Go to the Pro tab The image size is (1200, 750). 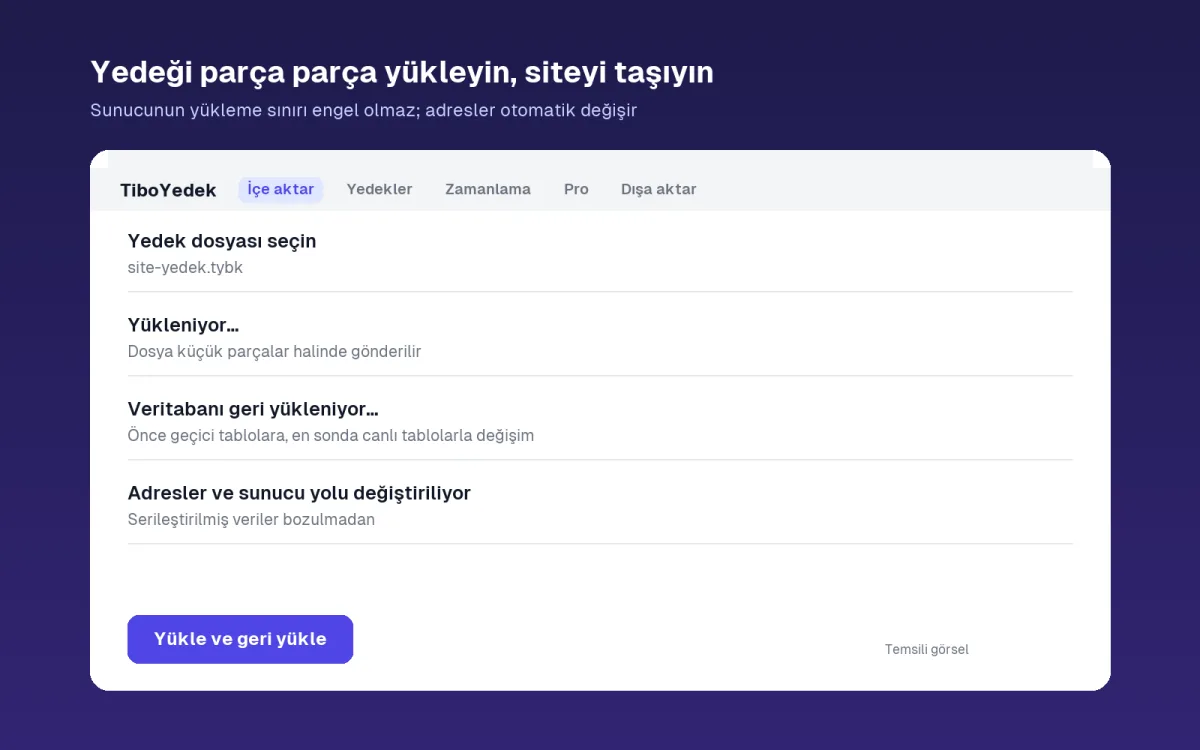click(576, 189)
